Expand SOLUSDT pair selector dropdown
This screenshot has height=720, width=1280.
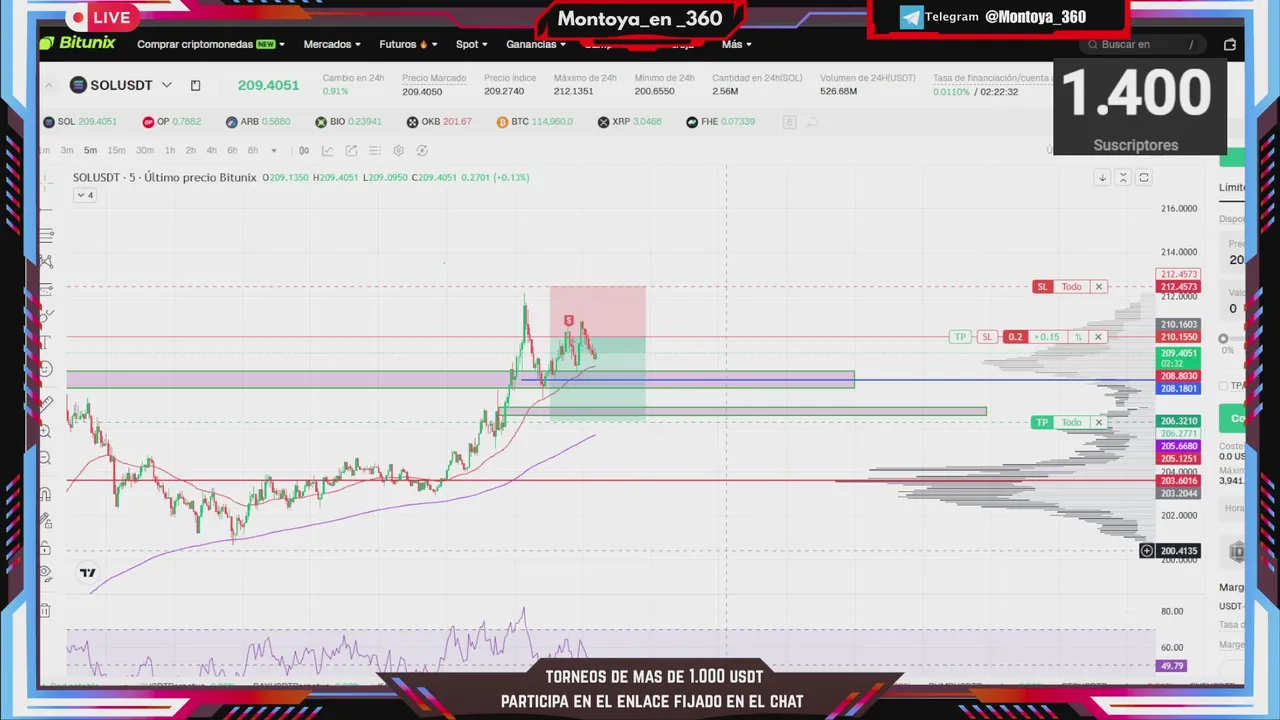(x=166, y=85)
